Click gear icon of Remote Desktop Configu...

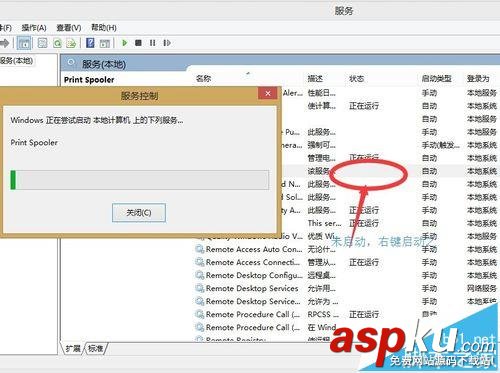(200, 275)
